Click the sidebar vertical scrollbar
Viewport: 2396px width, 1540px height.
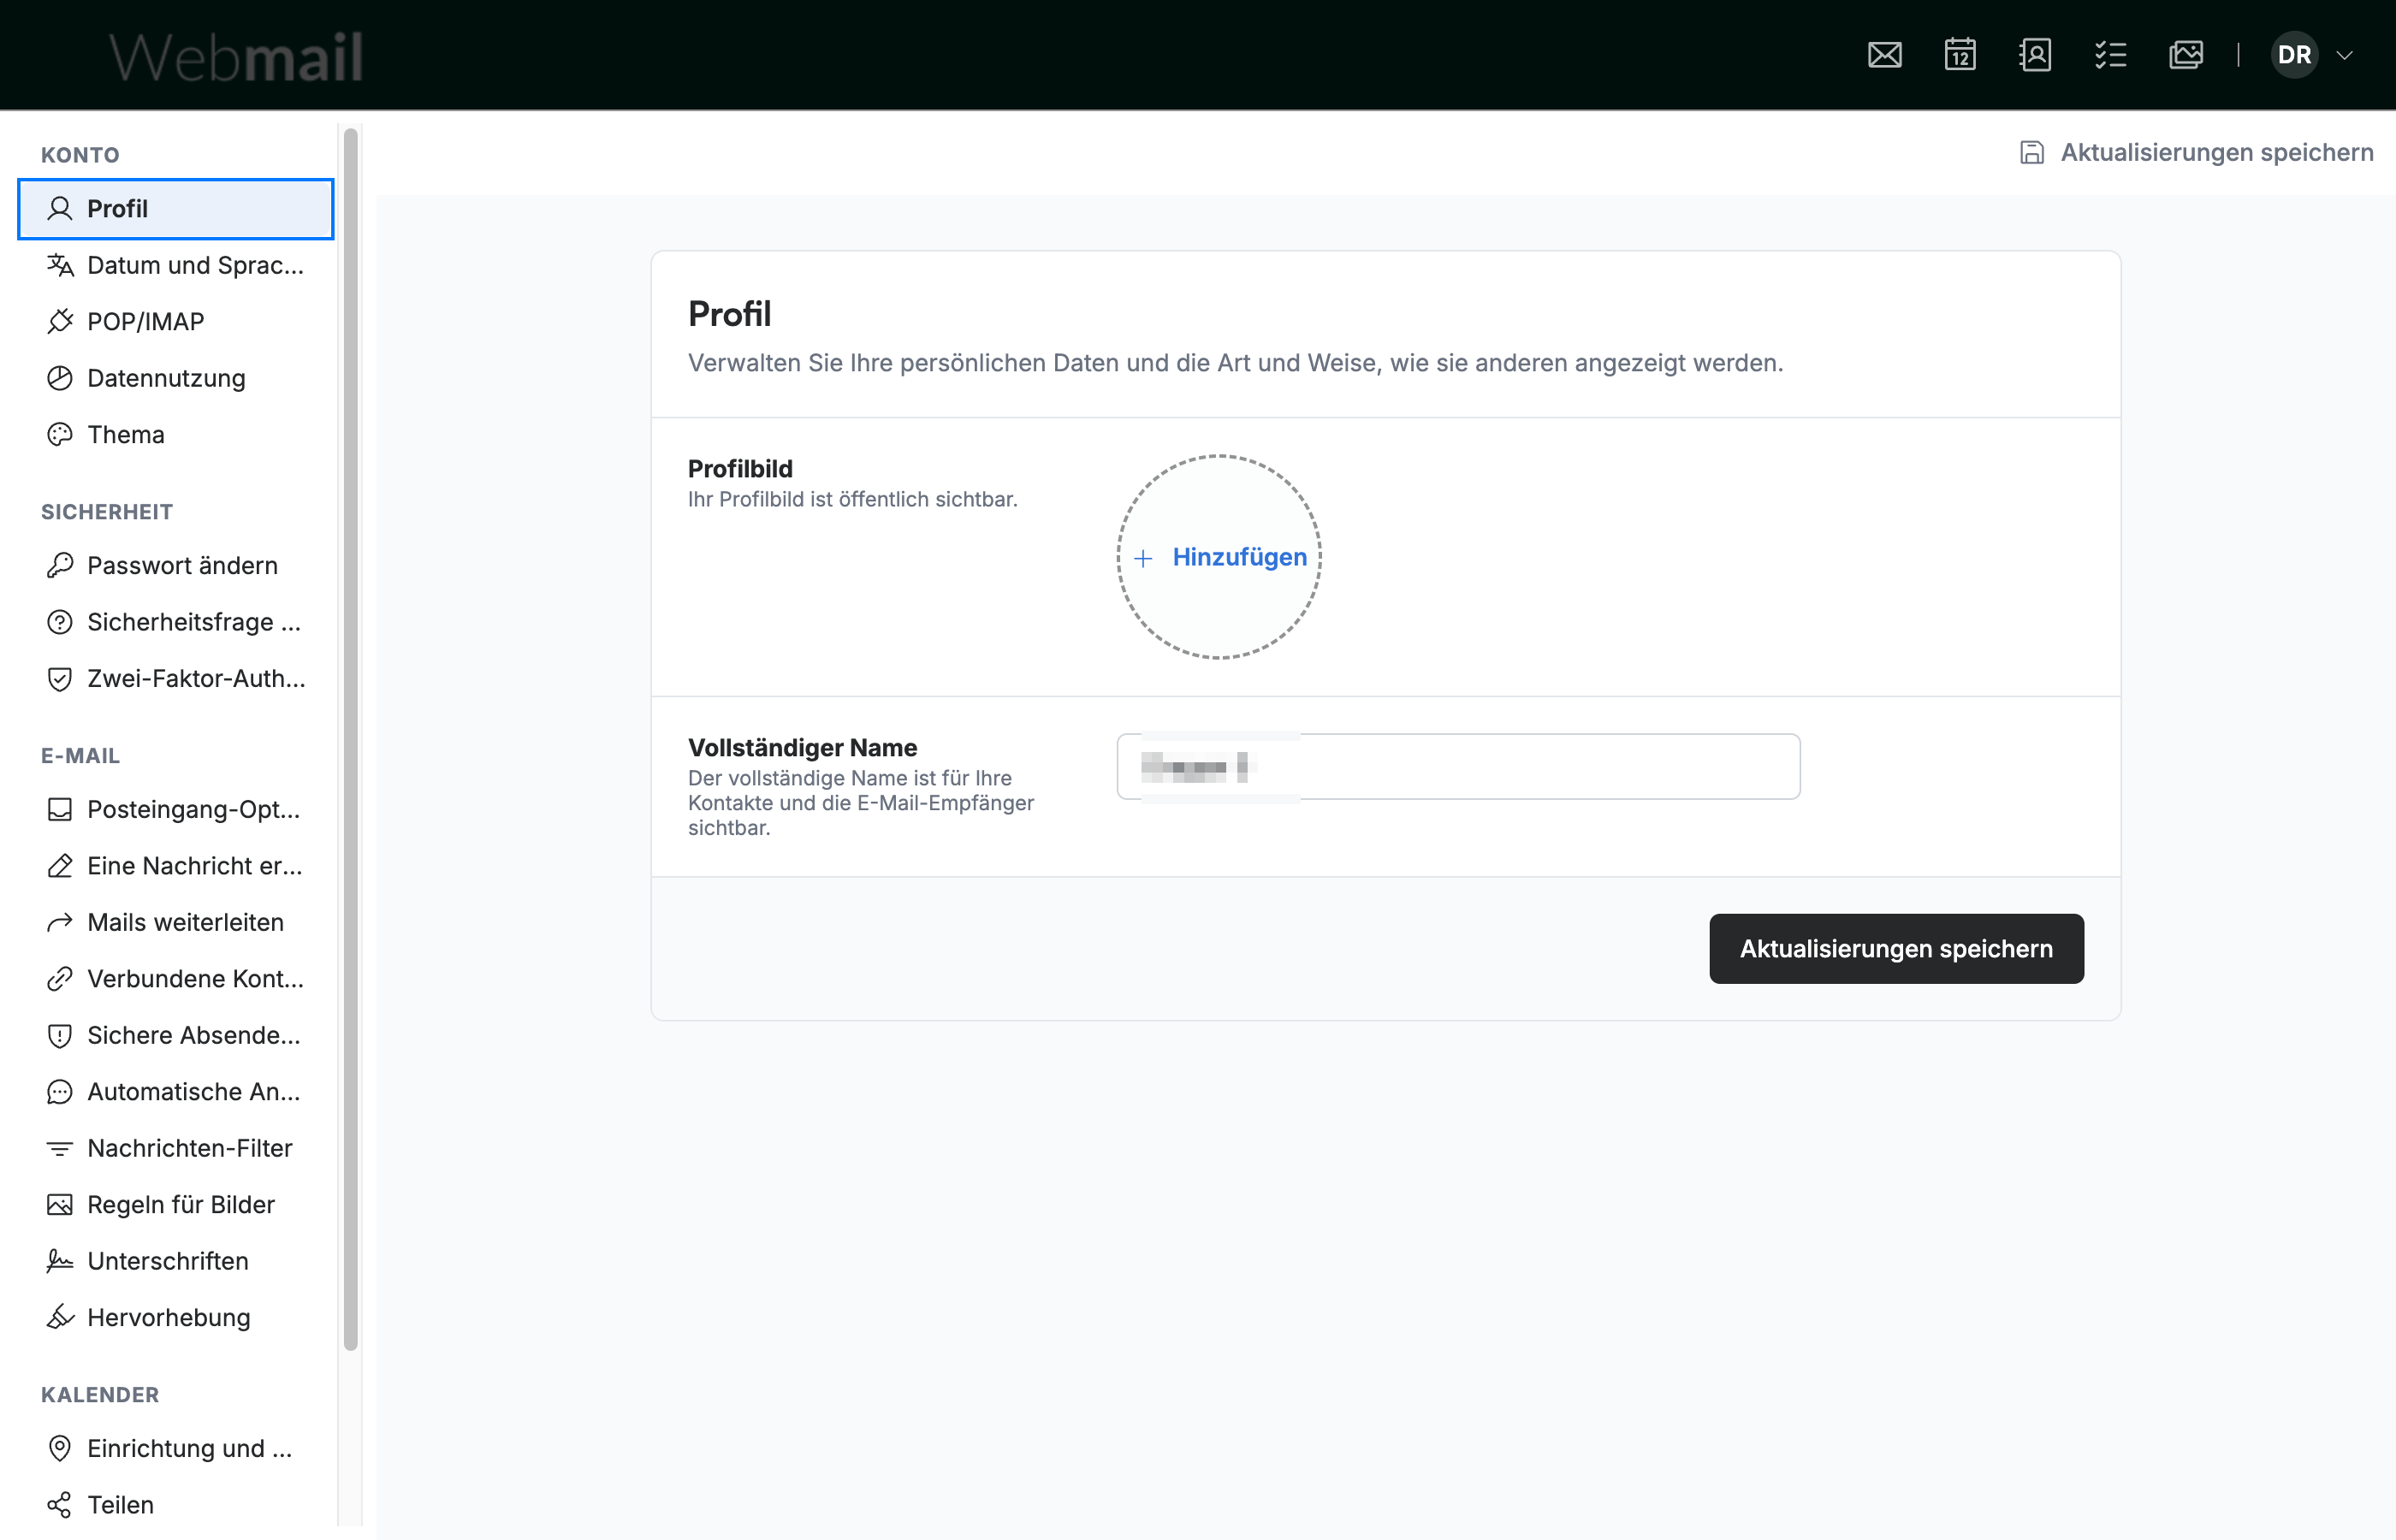click(x=351, y=740)
